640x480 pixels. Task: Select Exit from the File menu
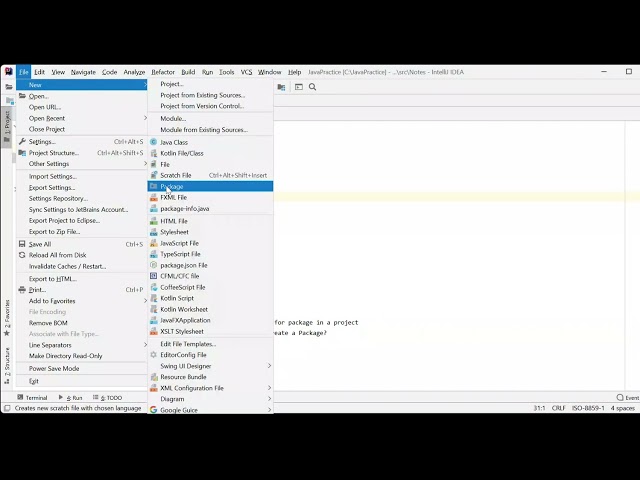(x=82, y=381)
